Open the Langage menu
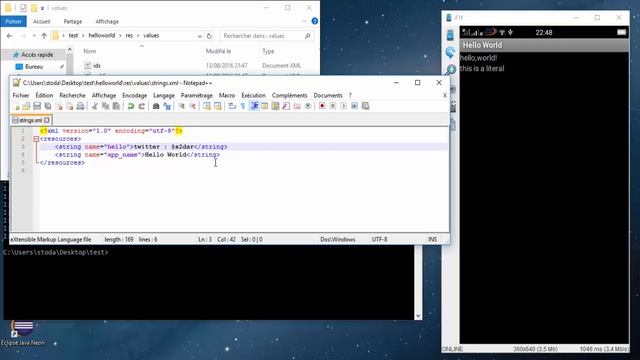This screenshot has height=360, width=640. click(164, 95)
